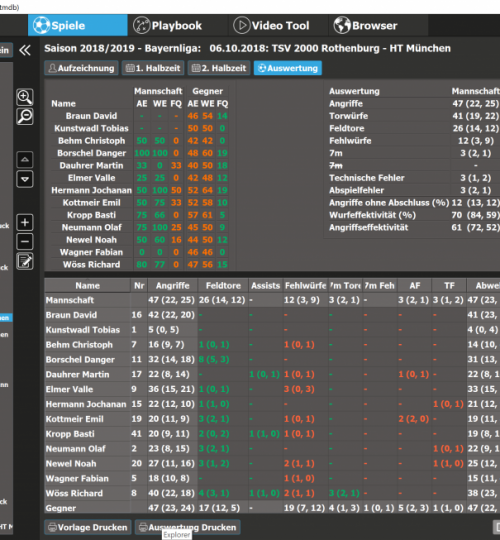
Task: Select Kunstwadl Tobias row in lower table
Action: pos(272,330)
